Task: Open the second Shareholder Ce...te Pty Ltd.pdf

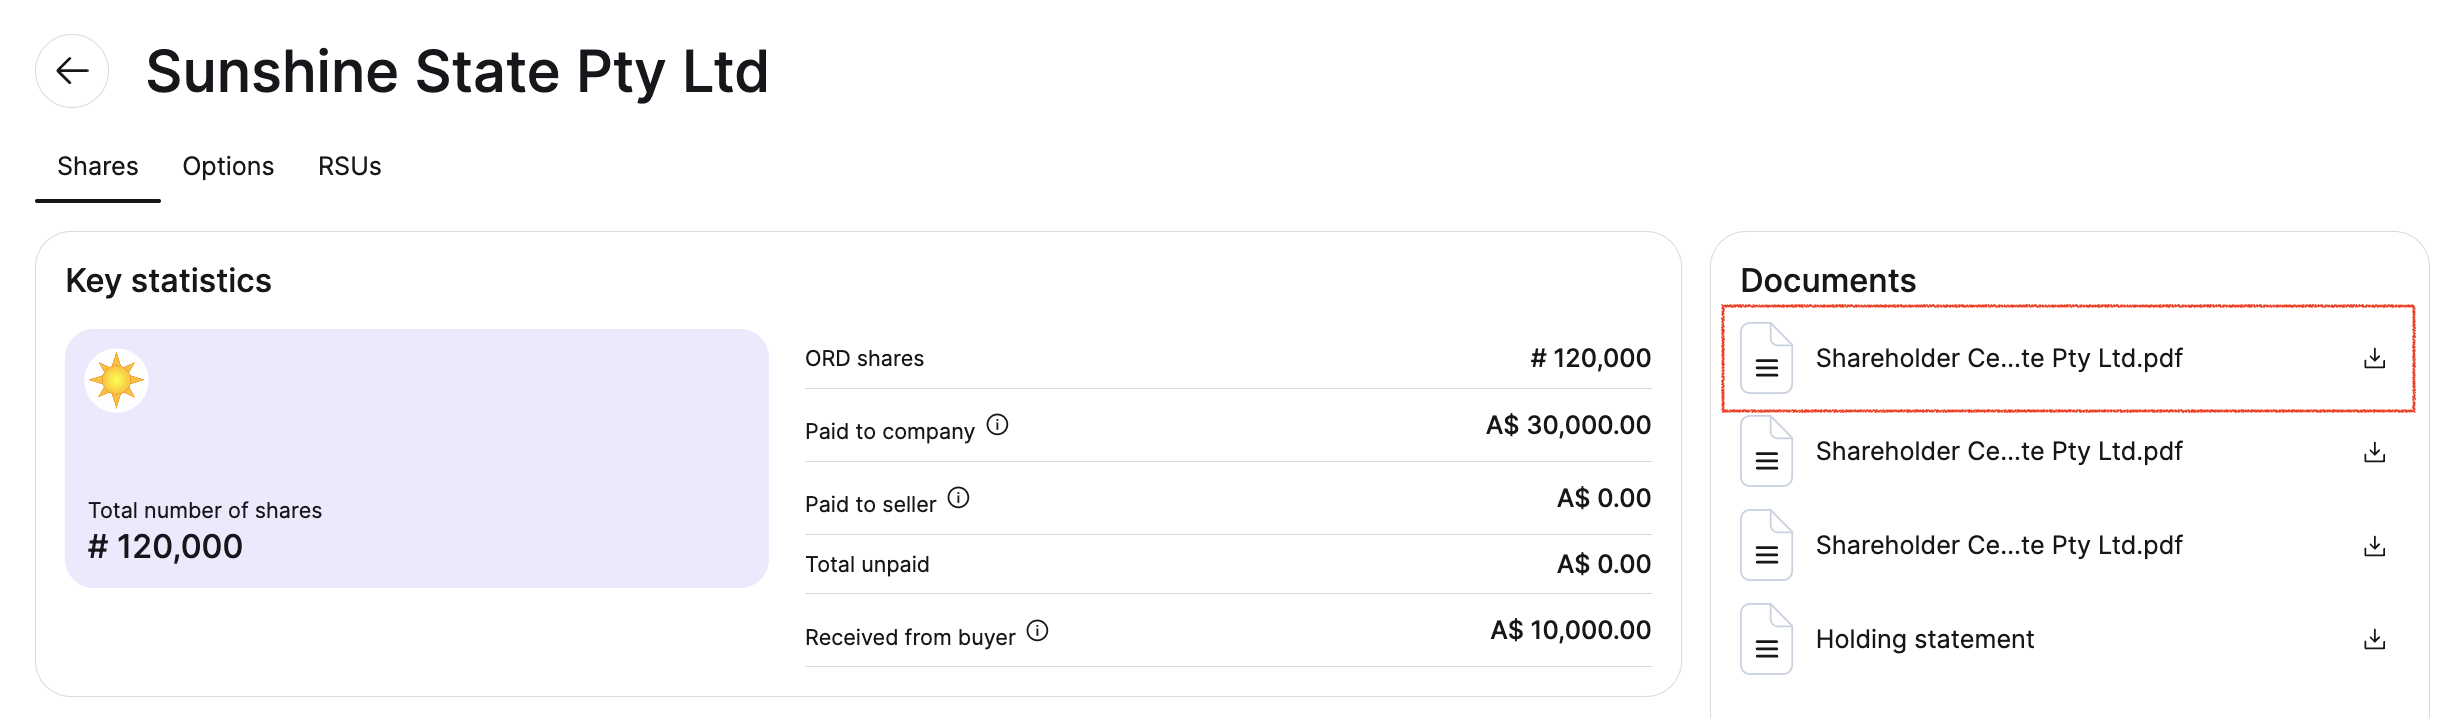Action: [x=1999, y=451]
